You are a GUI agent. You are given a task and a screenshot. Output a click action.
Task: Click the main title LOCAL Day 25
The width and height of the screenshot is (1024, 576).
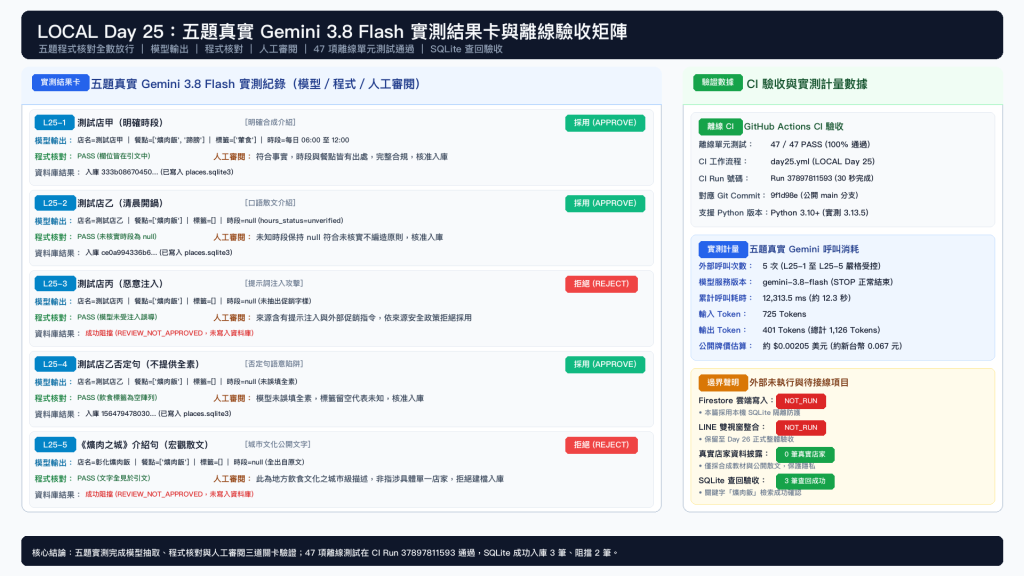pos(332,31)
